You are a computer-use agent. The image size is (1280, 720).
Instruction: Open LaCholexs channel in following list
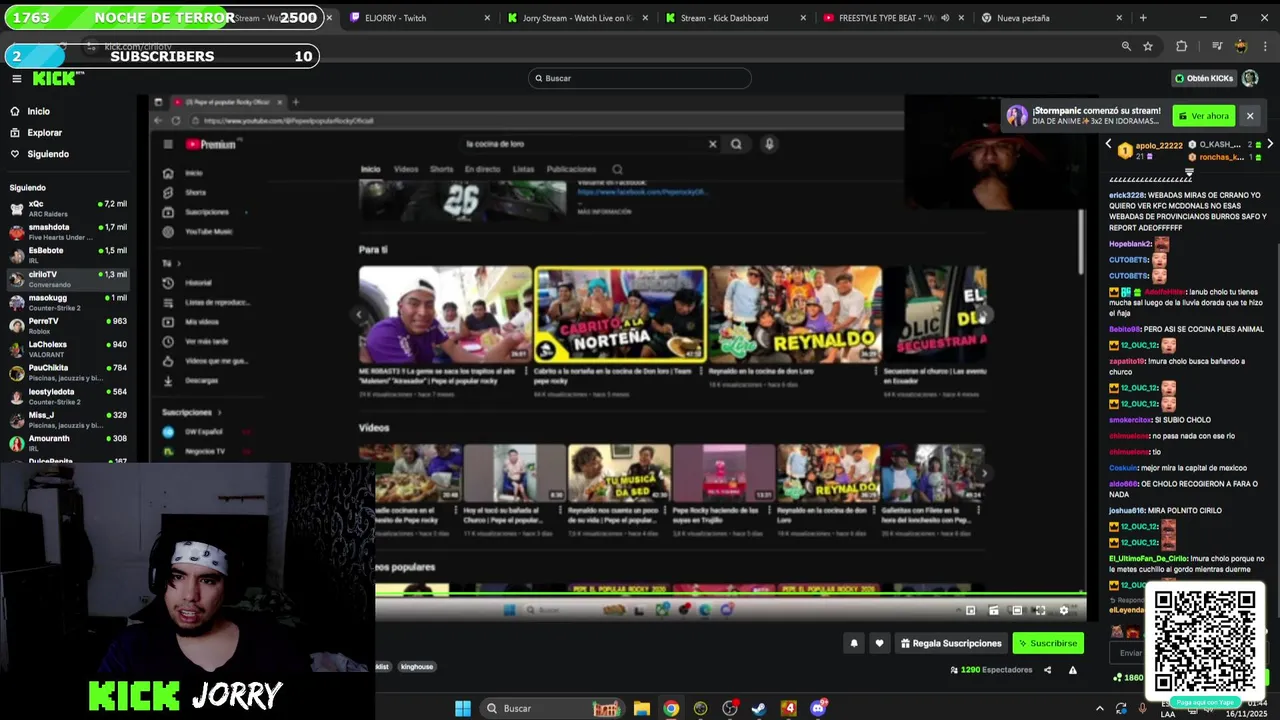click(68, 349)
